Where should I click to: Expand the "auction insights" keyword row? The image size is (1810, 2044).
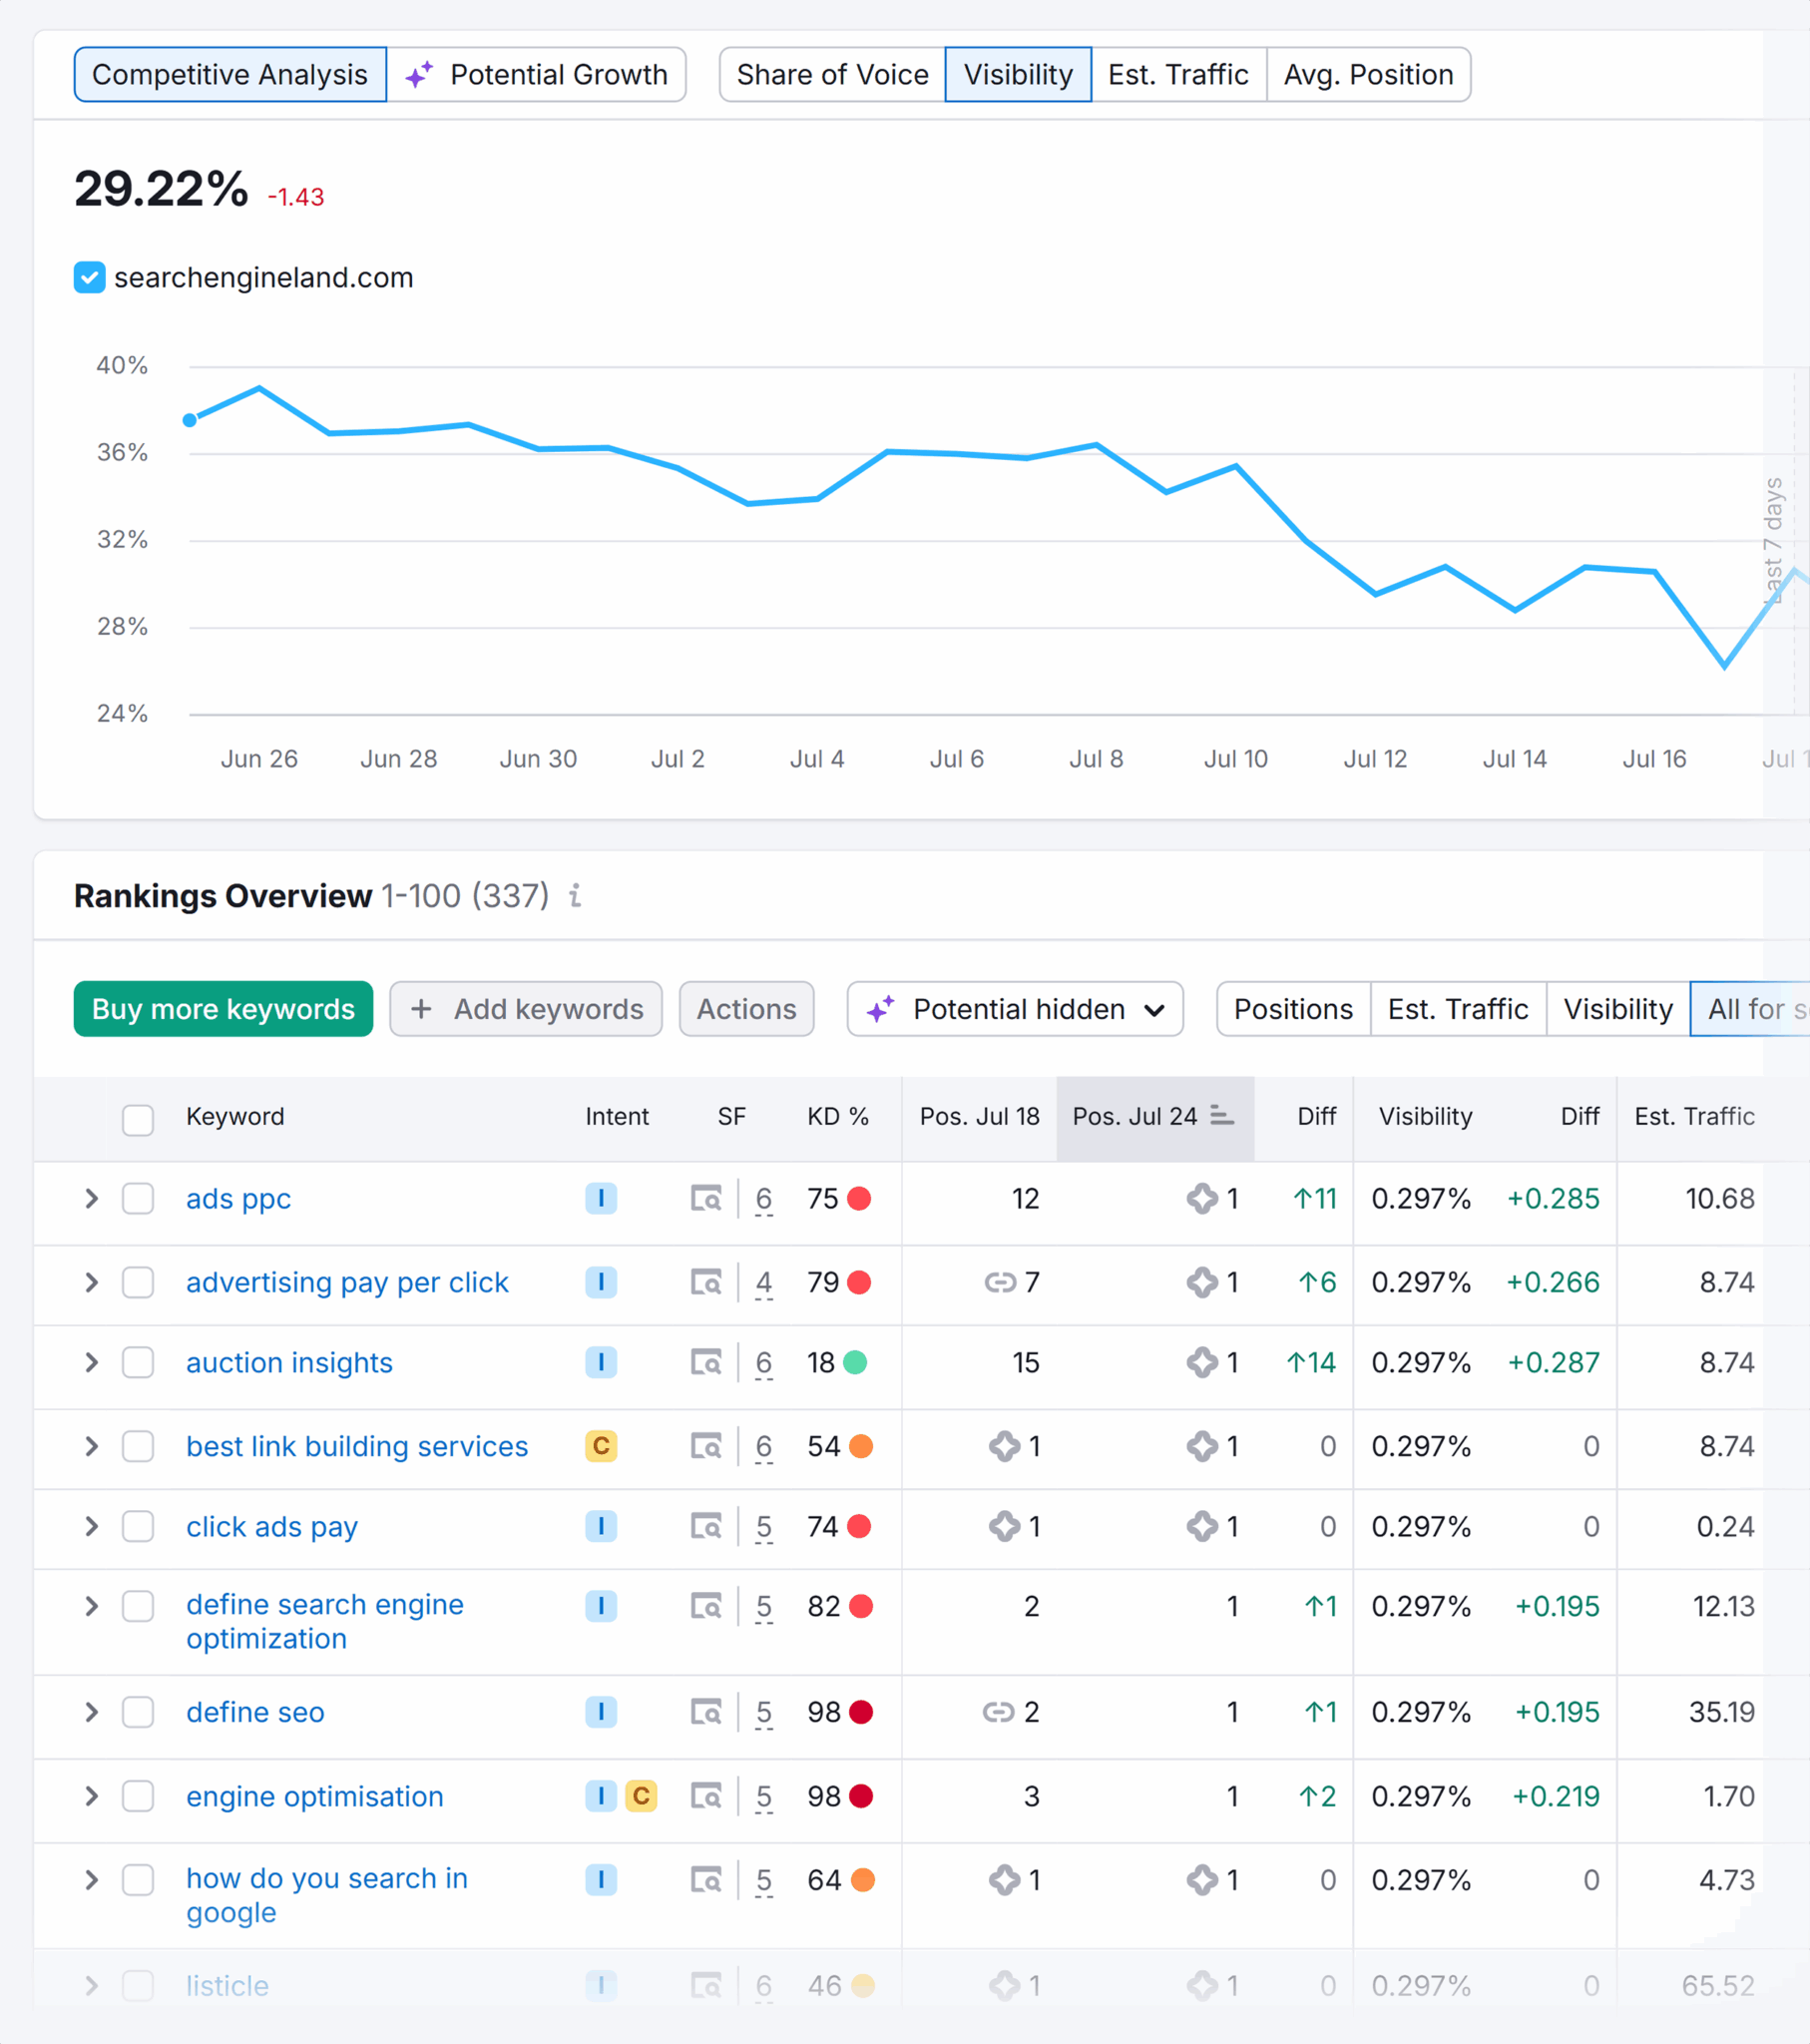click(x=91, y=1362)
